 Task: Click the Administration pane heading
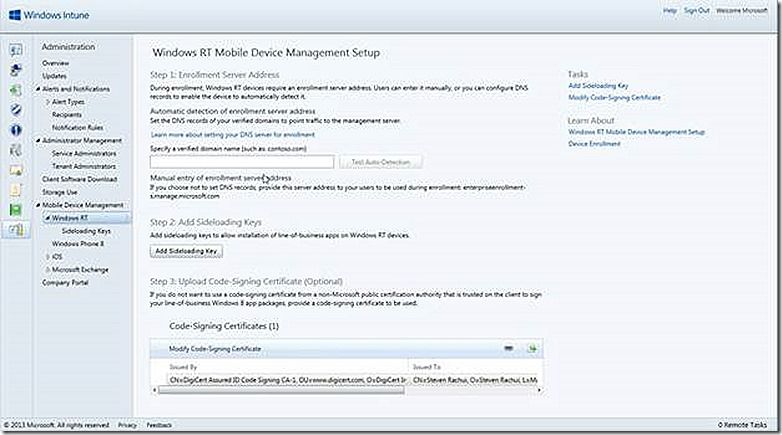pos(68,47)
